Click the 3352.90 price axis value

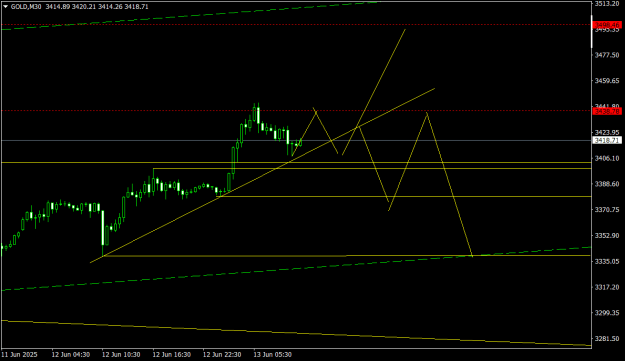click(x=607, y=235)
